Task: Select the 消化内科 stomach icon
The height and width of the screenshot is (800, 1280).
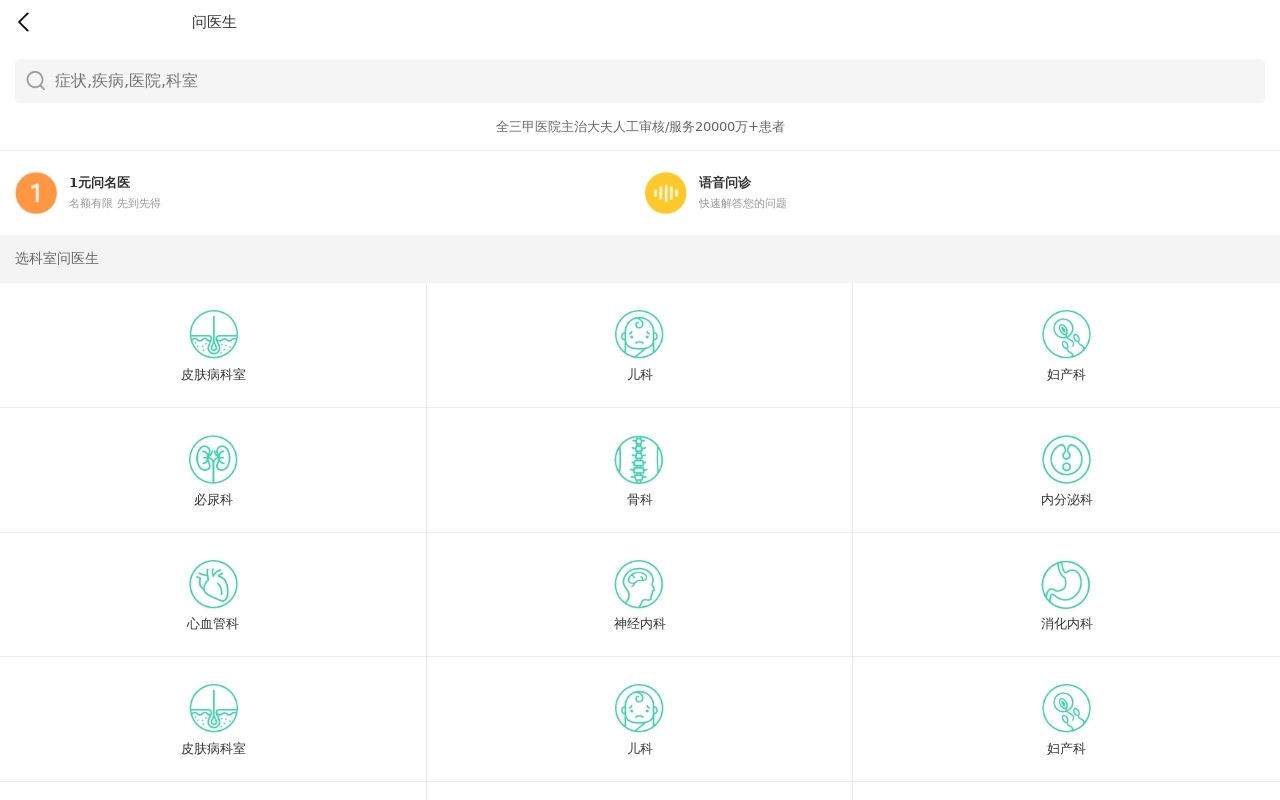Action: tap(1066, 584)
